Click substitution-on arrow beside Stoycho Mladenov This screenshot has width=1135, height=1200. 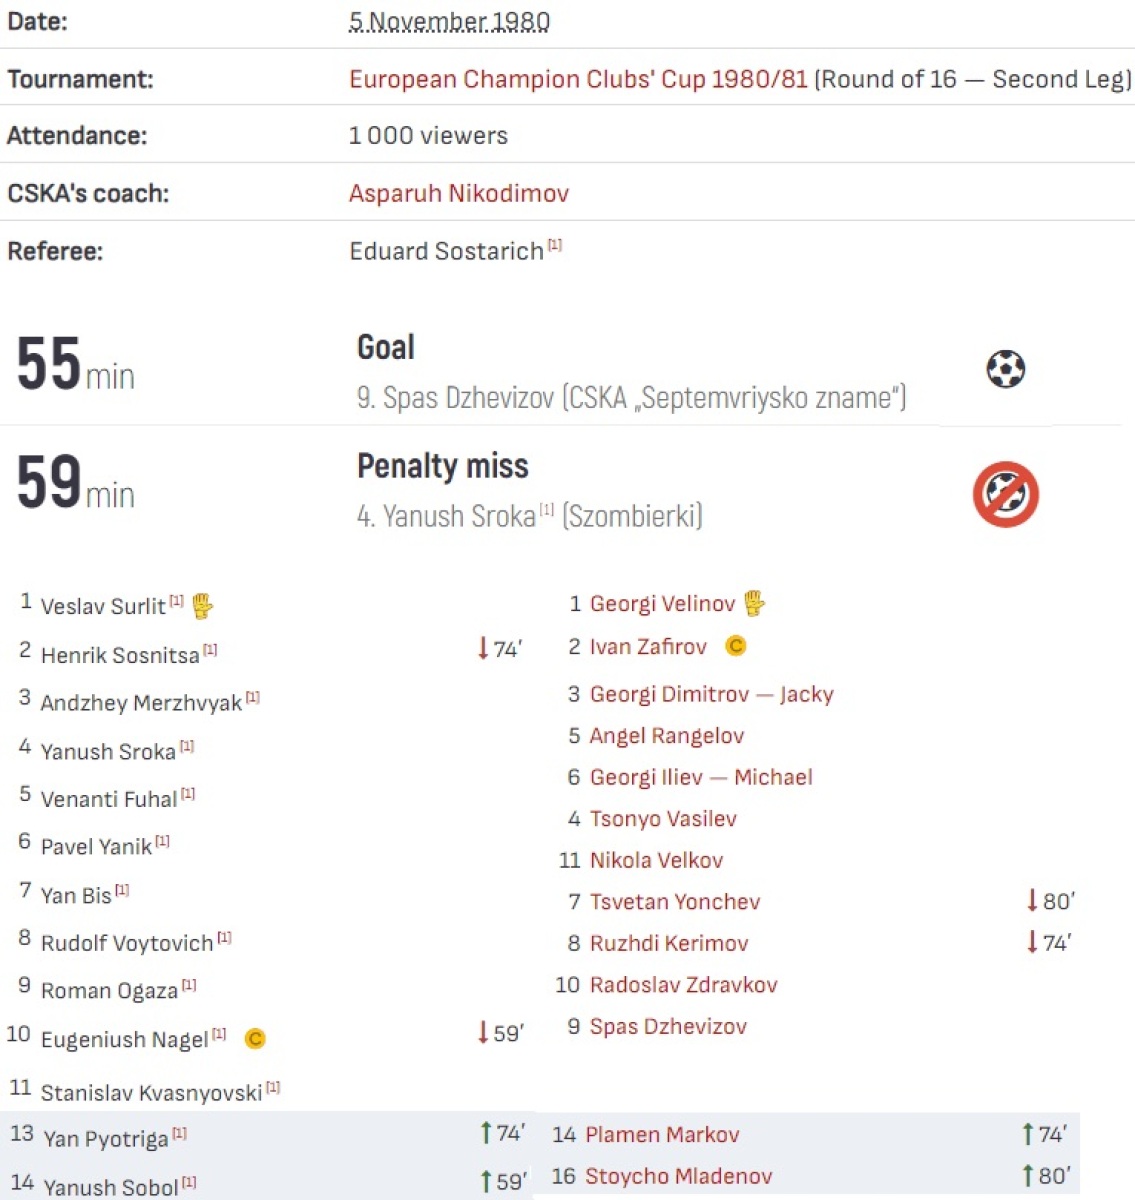1028,1175
